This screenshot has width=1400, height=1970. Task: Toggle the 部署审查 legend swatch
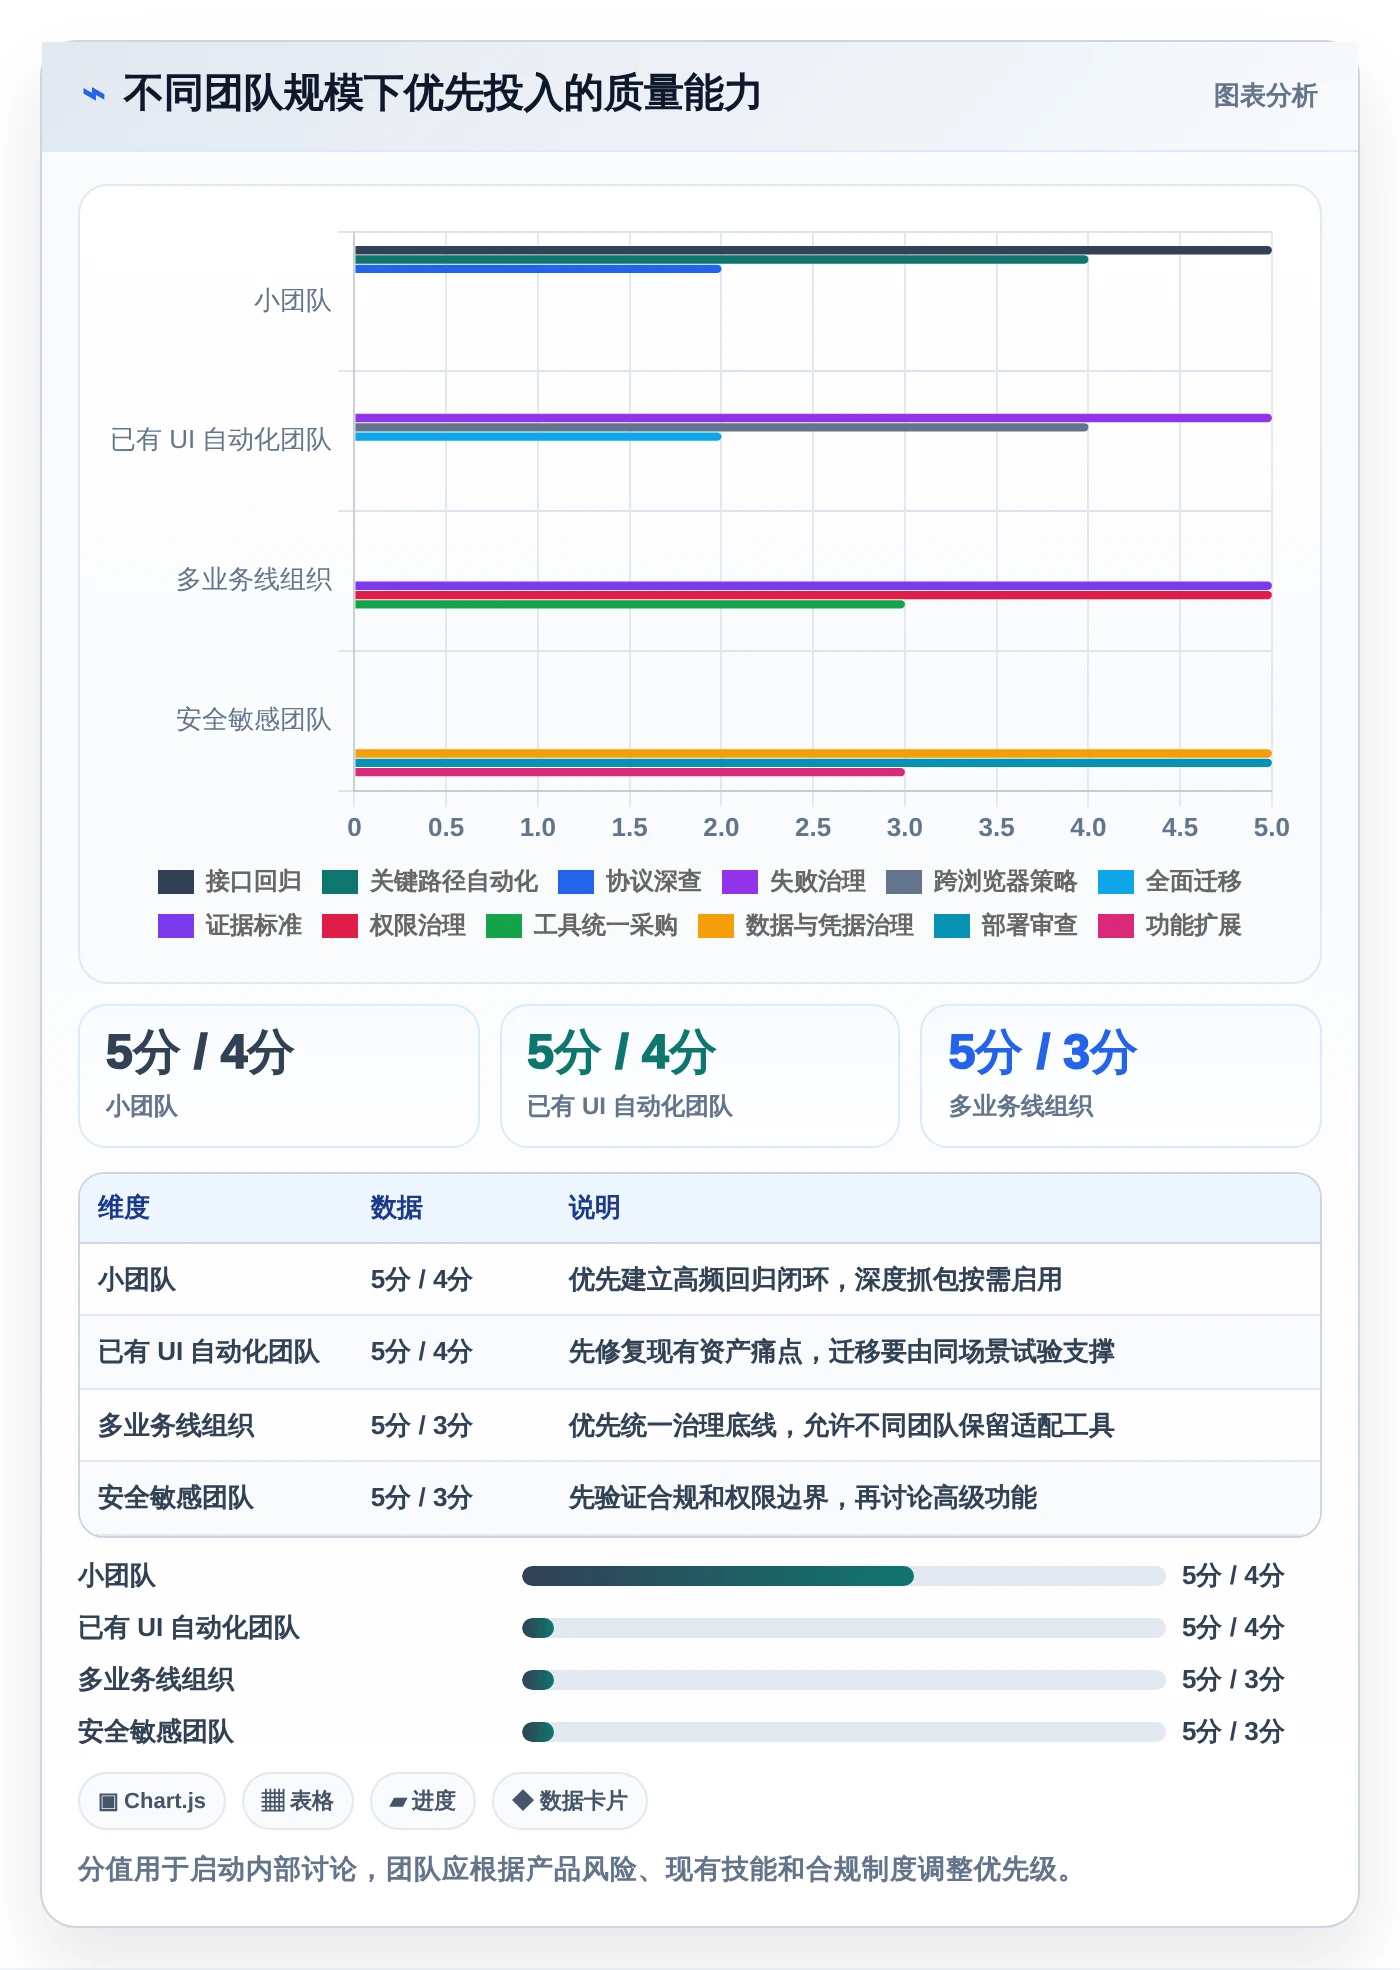(952, 925)
